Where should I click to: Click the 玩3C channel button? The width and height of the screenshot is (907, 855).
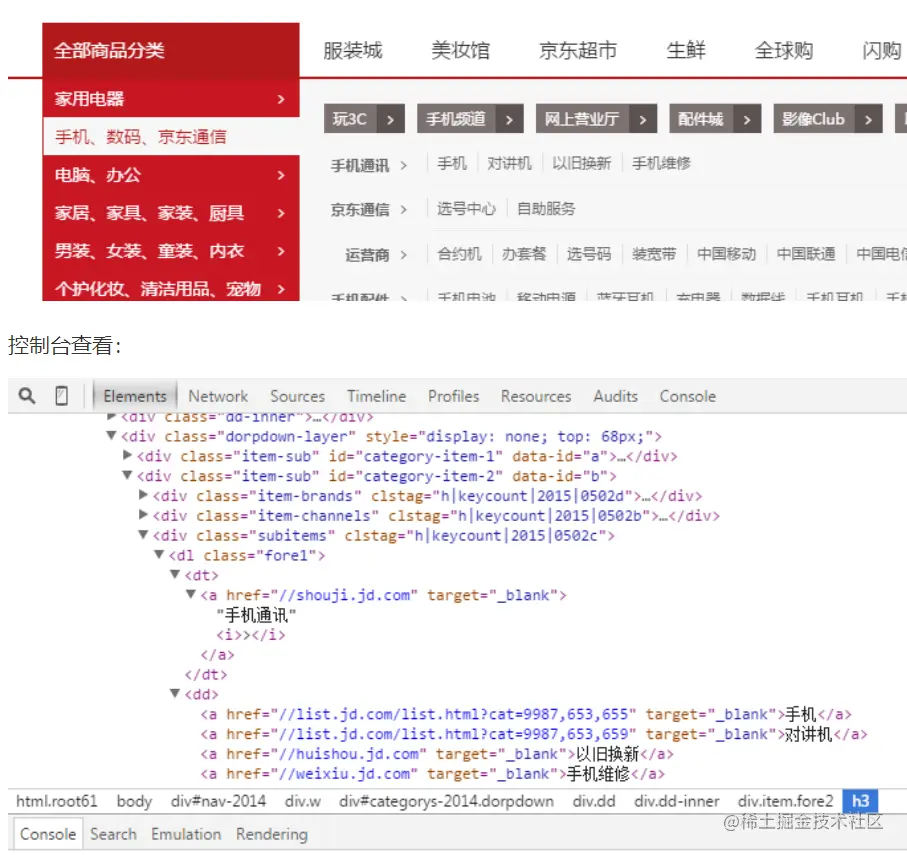tap(364, 119)
